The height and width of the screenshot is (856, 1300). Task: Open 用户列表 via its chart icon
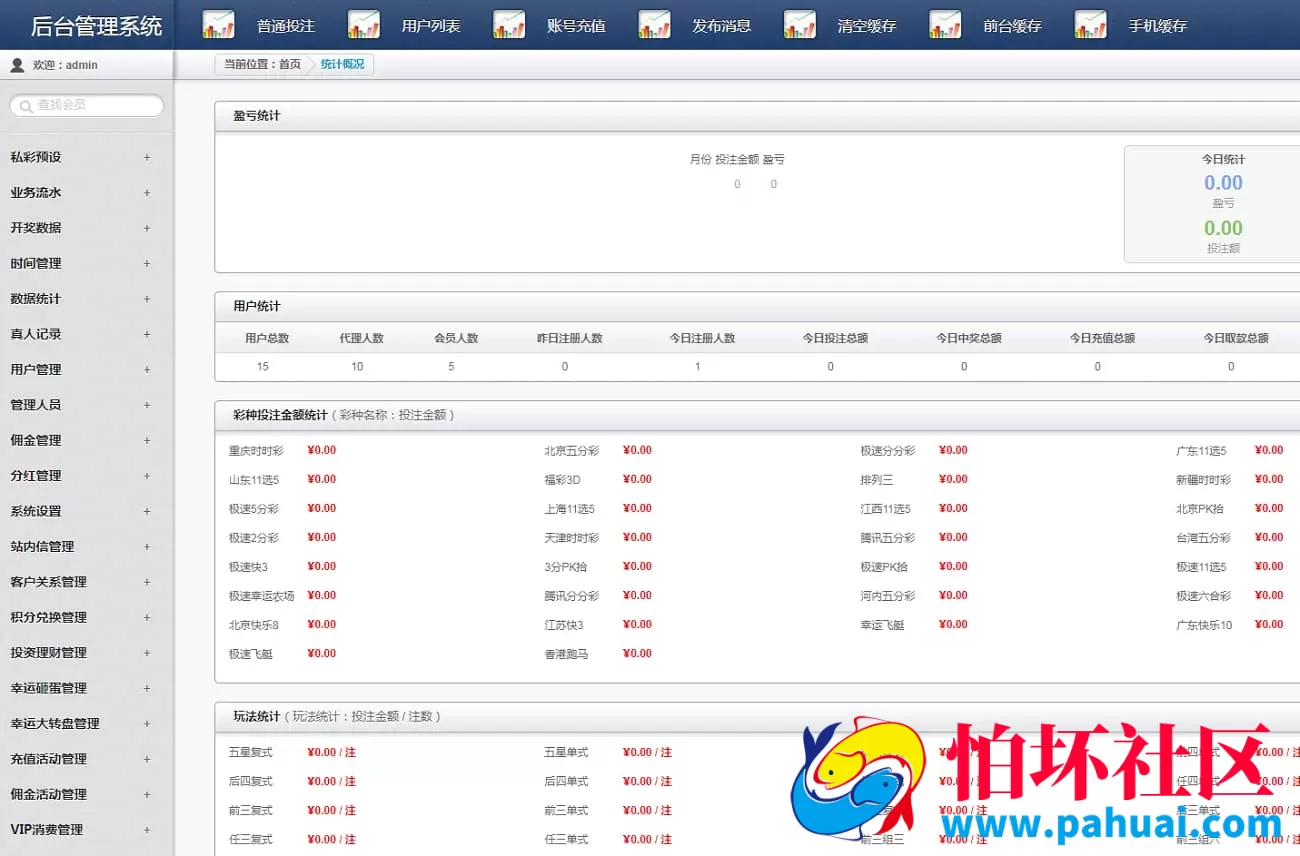coord(363,24)
